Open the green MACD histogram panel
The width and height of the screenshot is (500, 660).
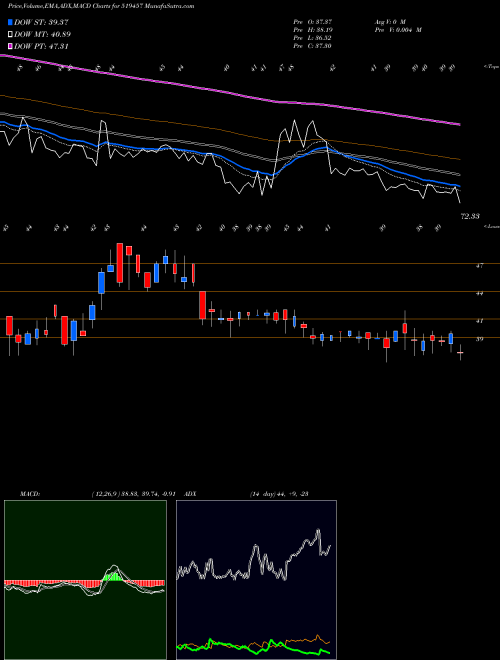pyautogui.click(x=85, y=580)
